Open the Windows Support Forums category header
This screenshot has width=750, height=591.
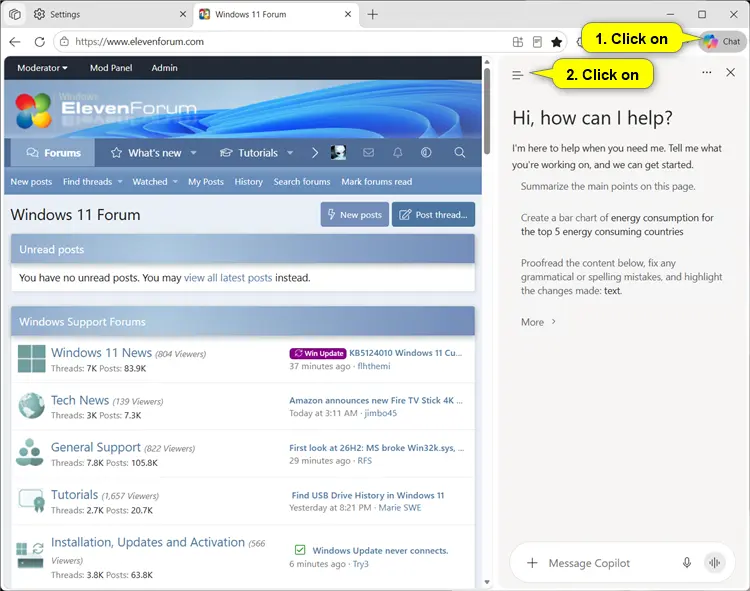pos(82,322)
